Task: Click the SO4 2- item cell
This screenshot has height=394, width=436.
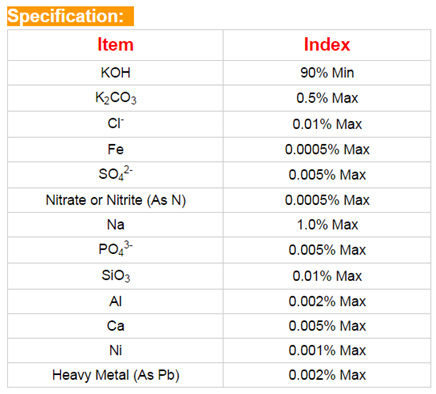Action: (115, 174)
